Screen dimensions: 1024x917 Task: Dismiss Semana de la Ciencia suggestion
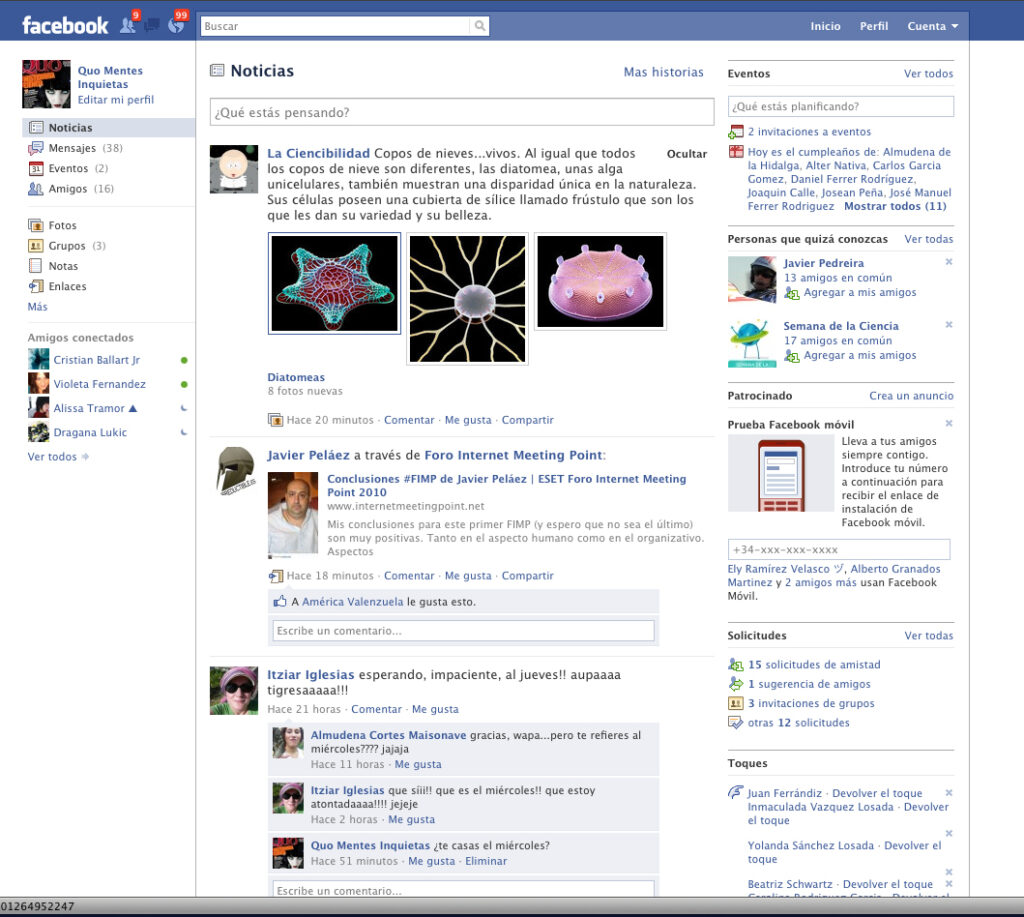[949, 325]
